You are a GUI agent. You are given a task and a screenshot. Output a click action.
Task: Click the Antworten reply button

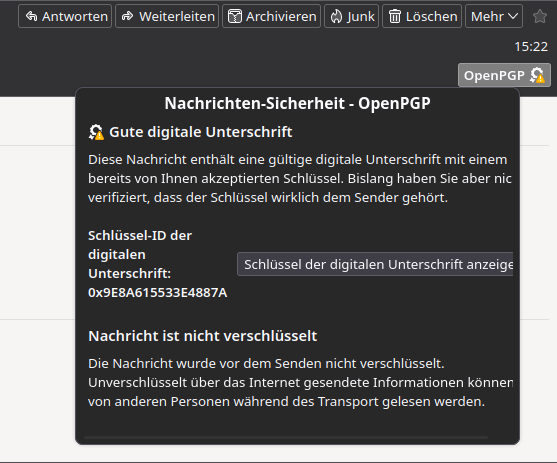pos(65,16)
